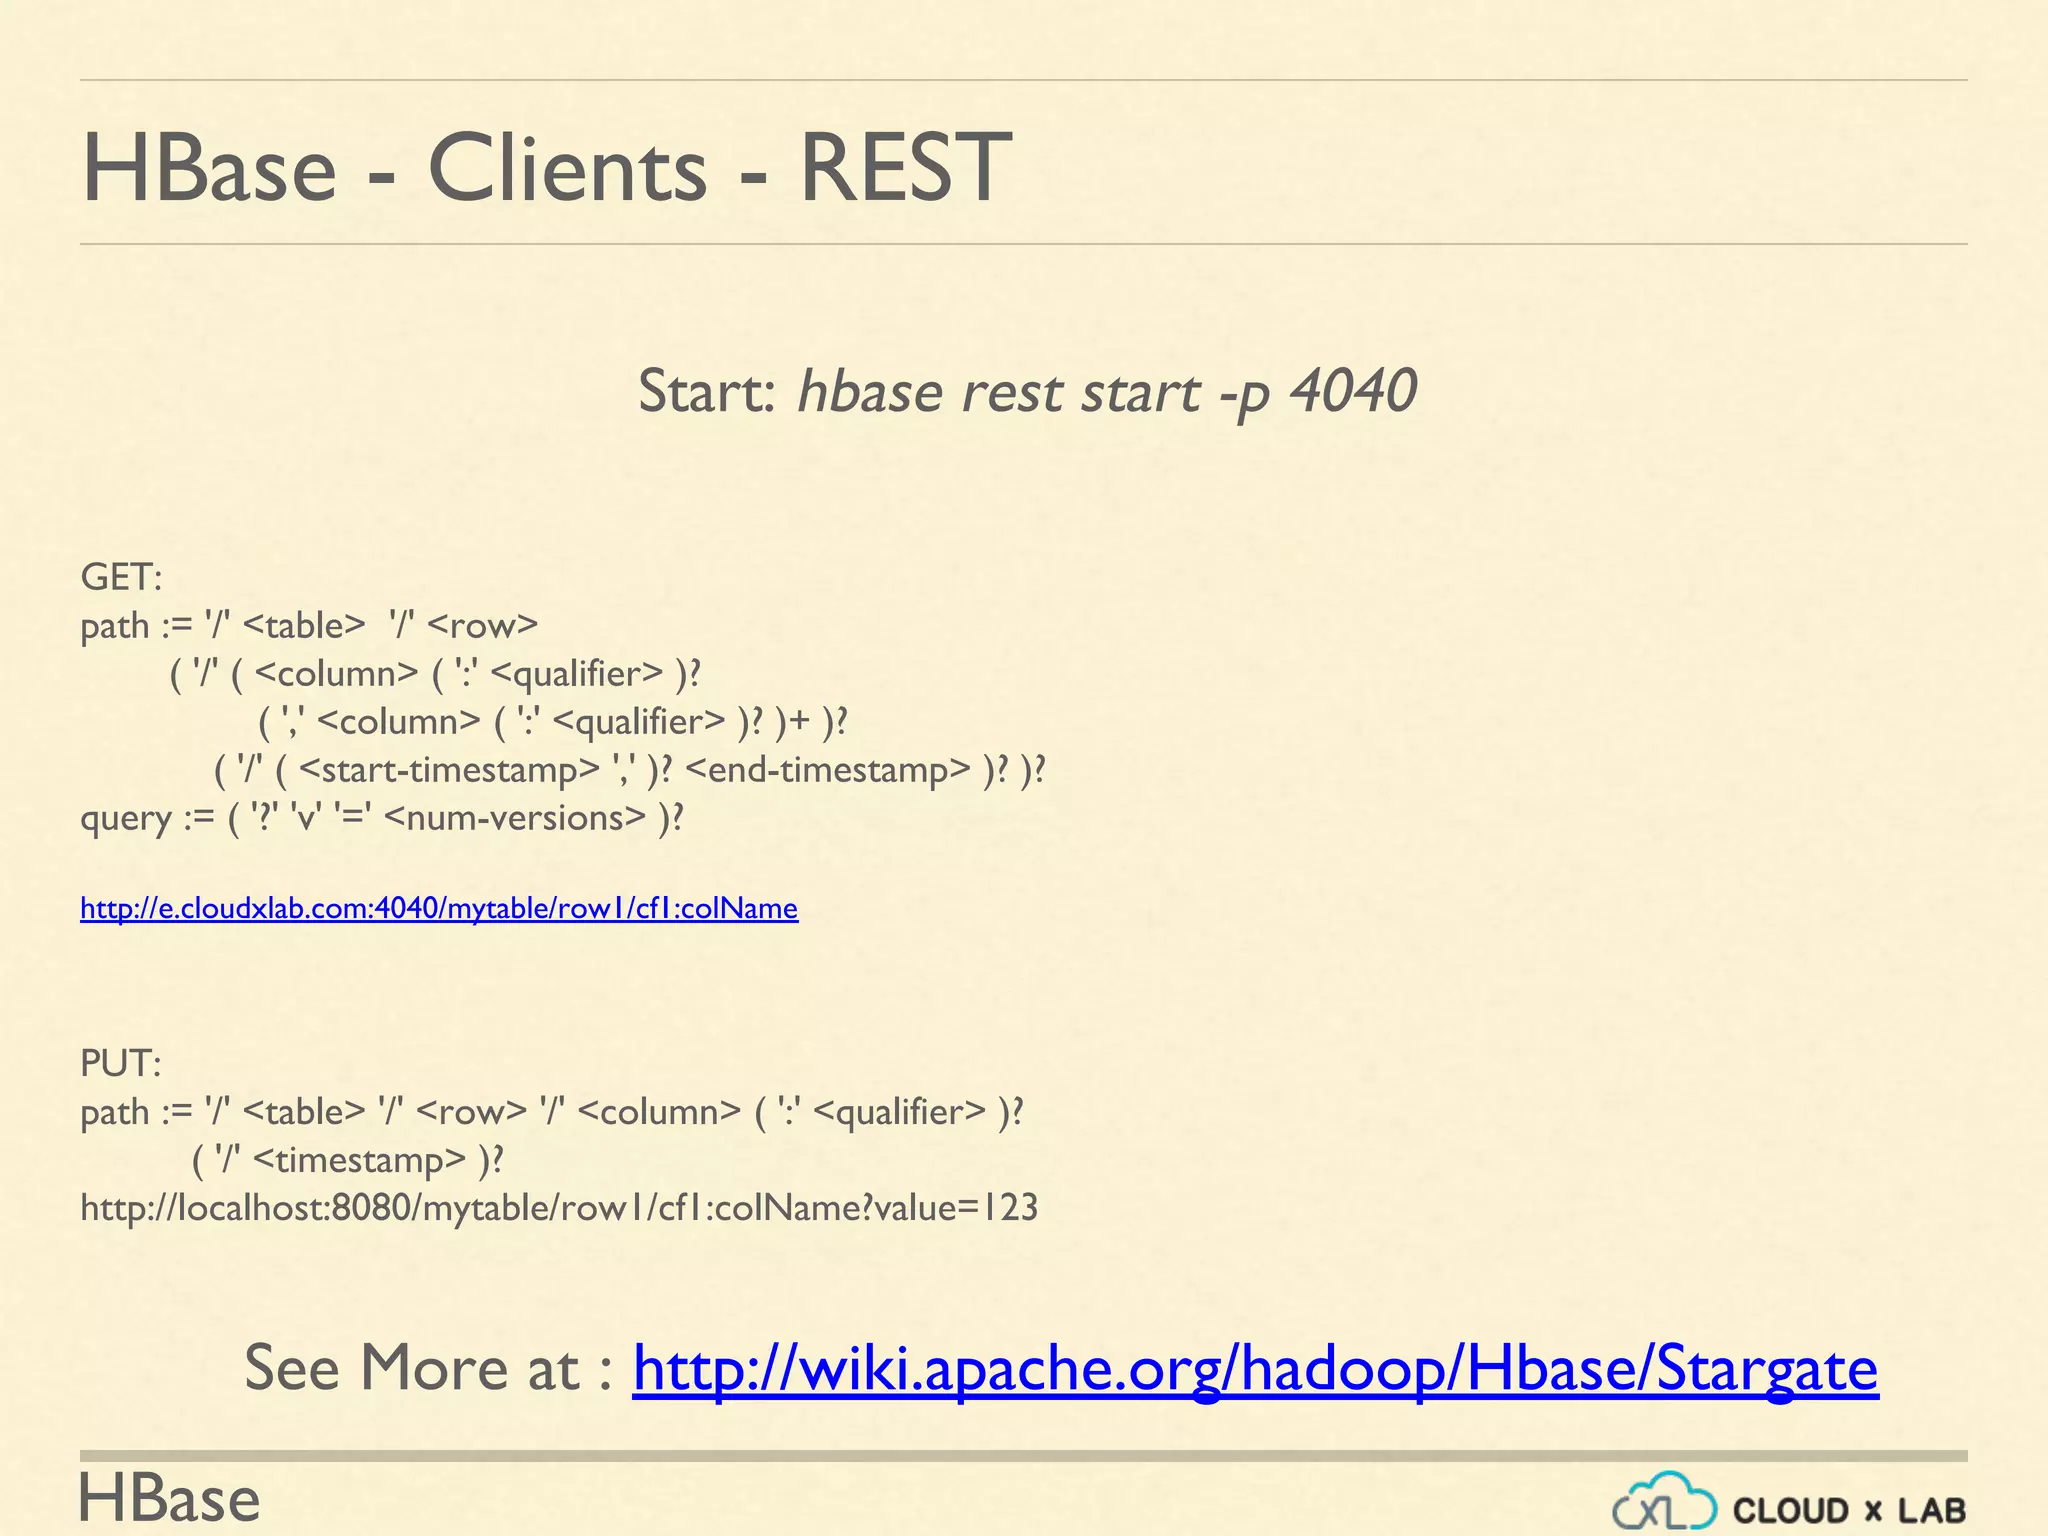Click the 'GET:' heading
The image size is (2048, 1536).
tap(121, 577)
